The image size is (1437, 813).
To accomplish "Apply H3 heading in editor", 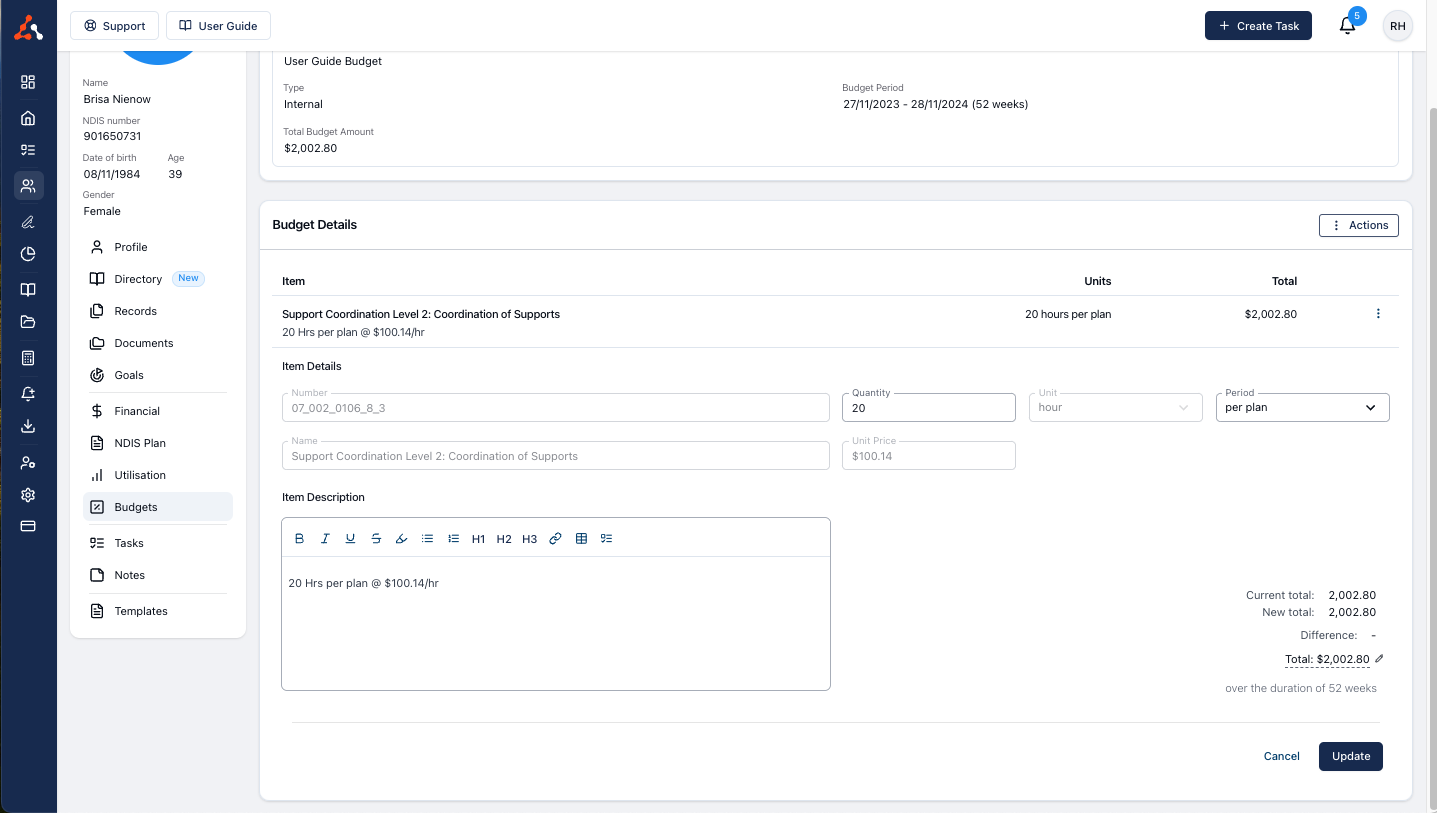I will pyautogui.click(x=529, y=539).
